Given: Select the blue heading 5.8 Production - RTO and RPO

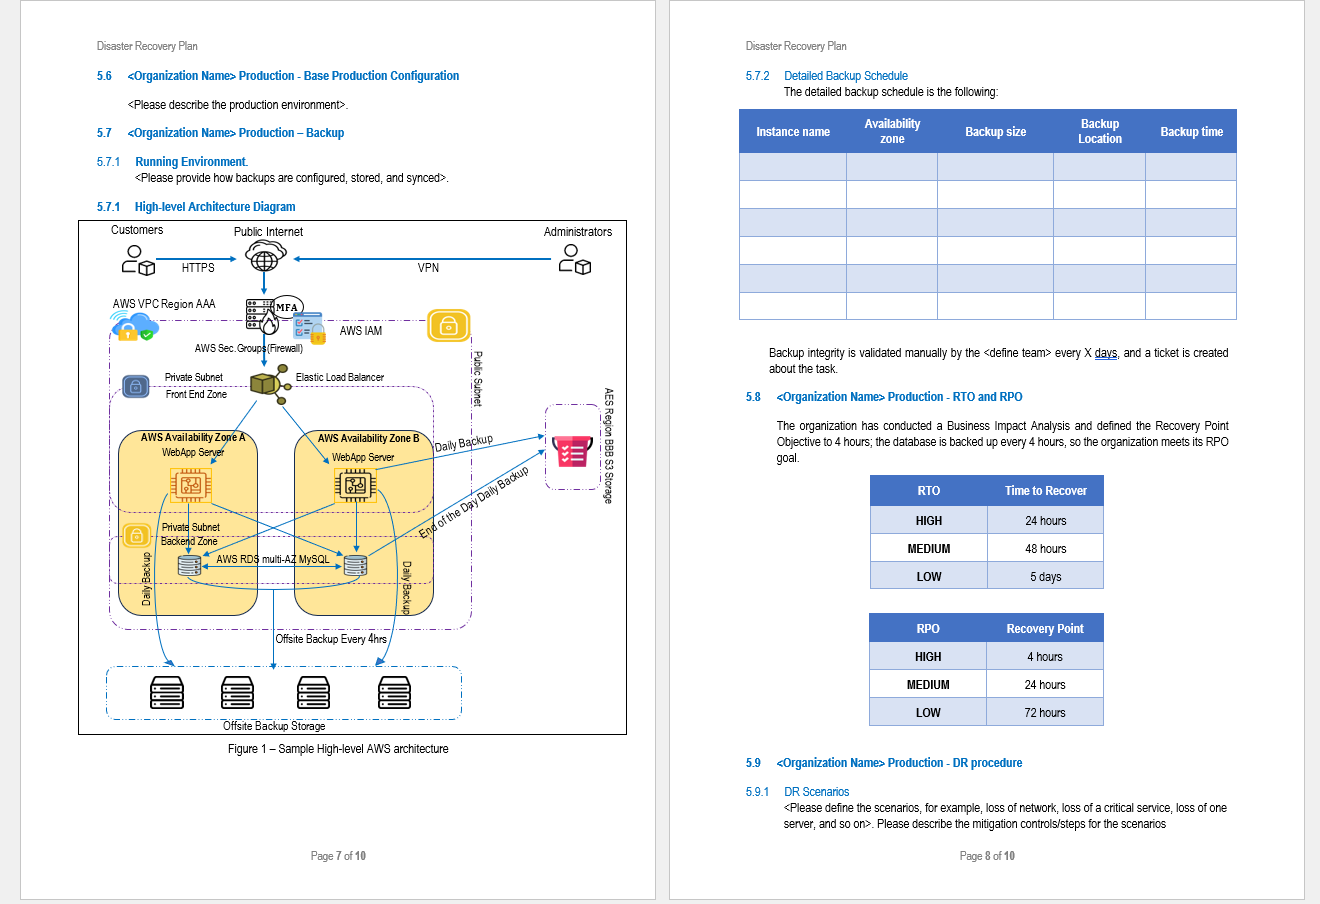Looking at the screenshot, I should 899,396.
